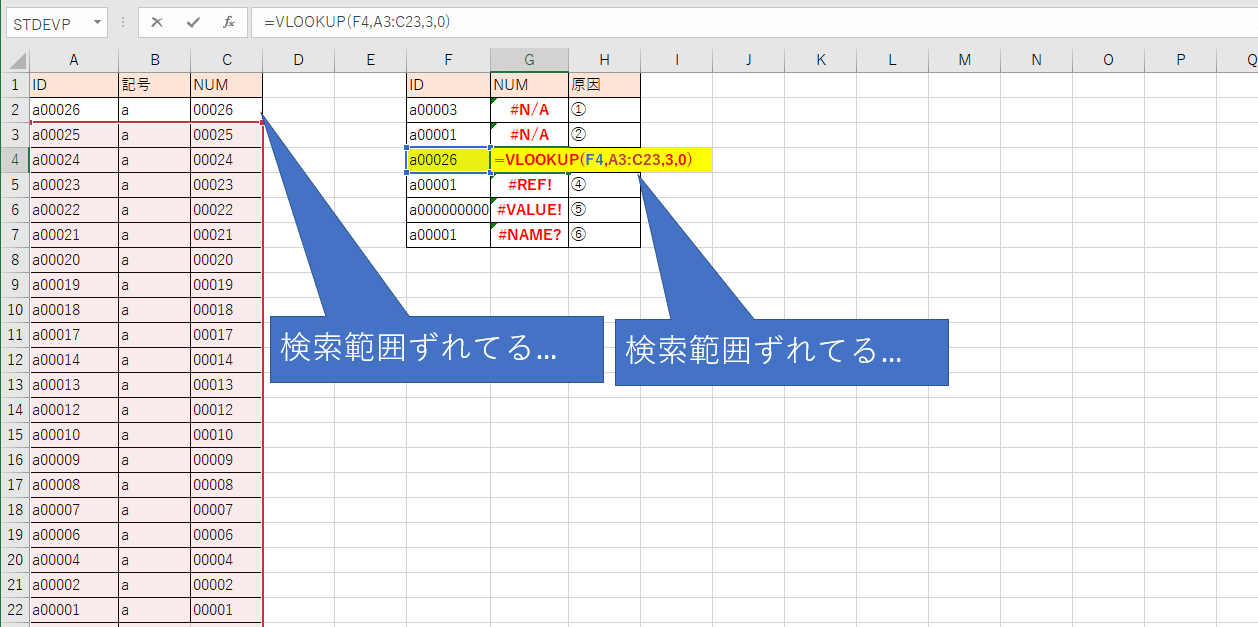The width and height of the screenshot is (1258, 627).
Task: Click the first #N/A cell in column G
Action: pyautogui.click(x=529, y=109)
